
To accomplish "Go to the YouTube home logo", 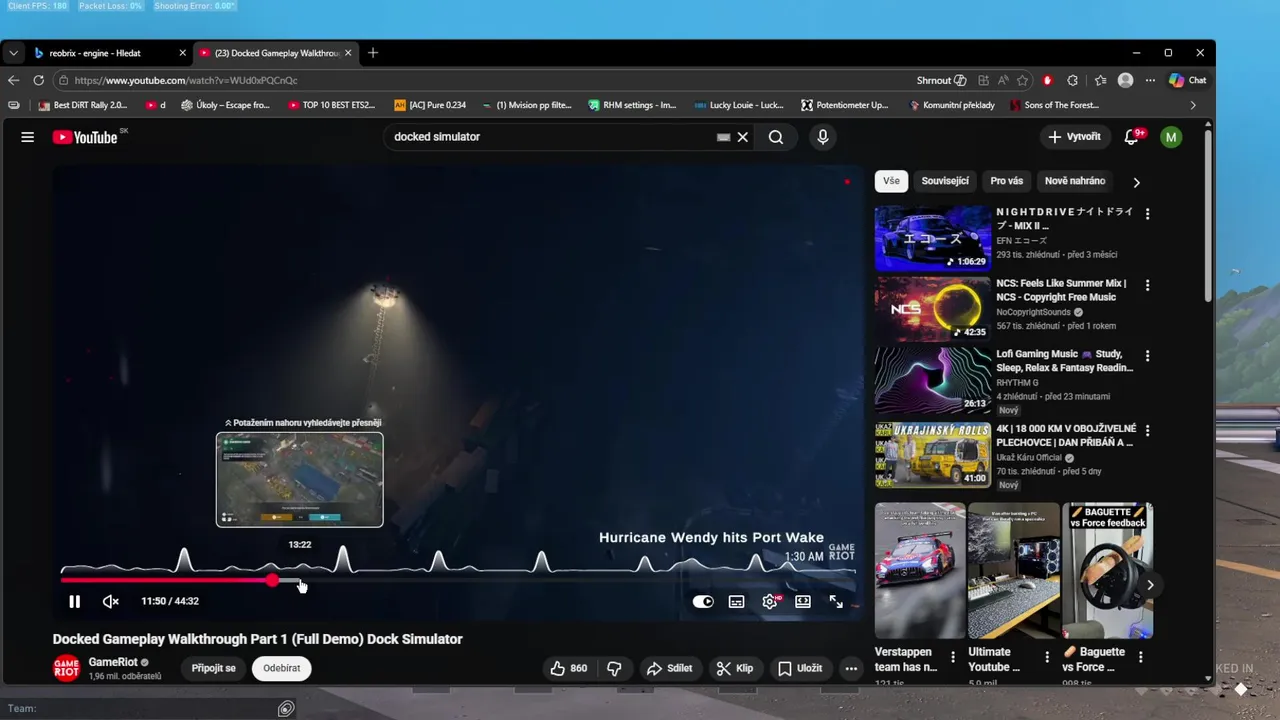I will tap(86, 137).
